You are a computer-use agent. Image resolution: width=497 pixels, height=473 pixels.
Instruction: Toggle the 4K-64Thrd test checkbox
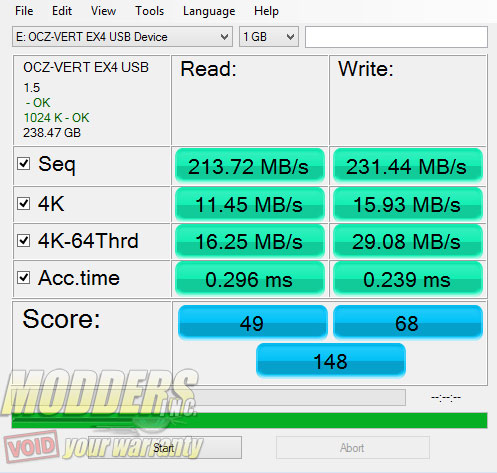(x=24, y=240)
